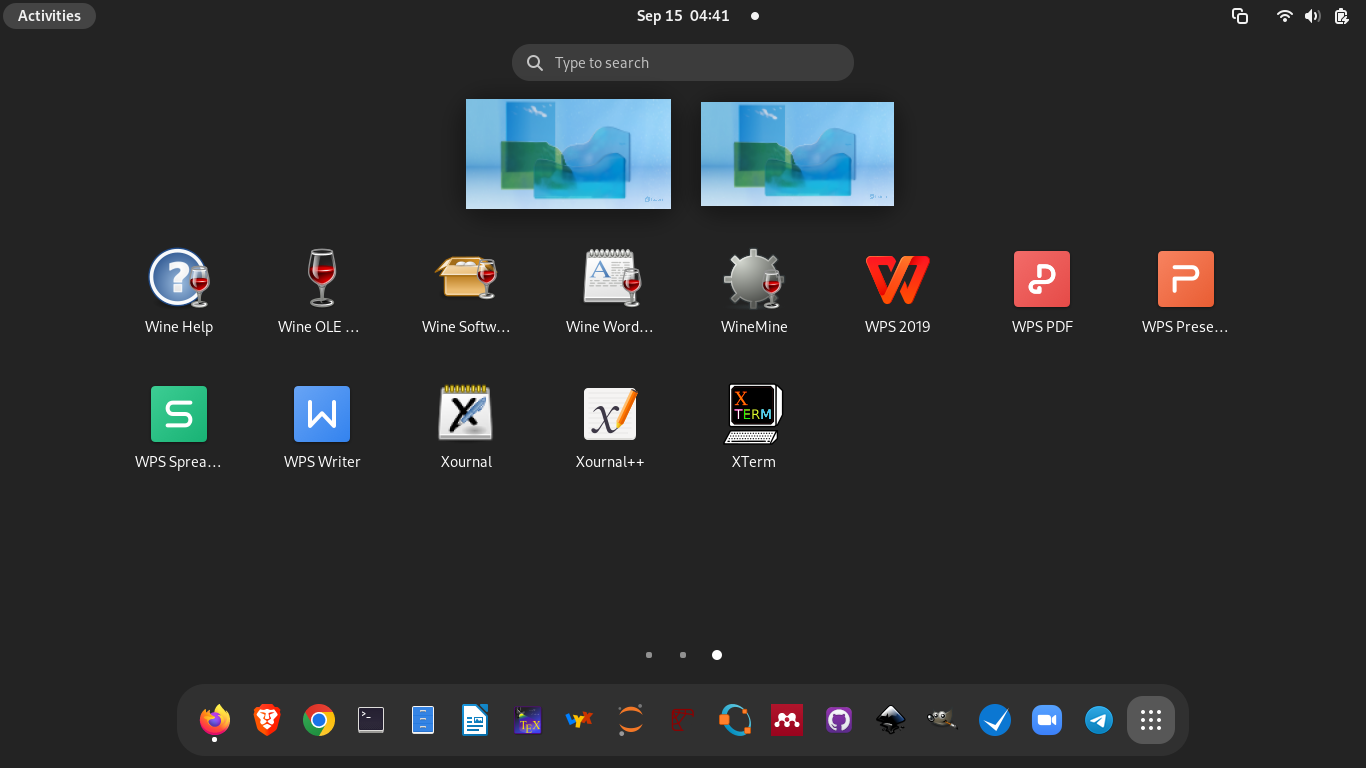Switch to the first app grid page
The width and height of the screenshot is (1366, 768).
[649, 655]
